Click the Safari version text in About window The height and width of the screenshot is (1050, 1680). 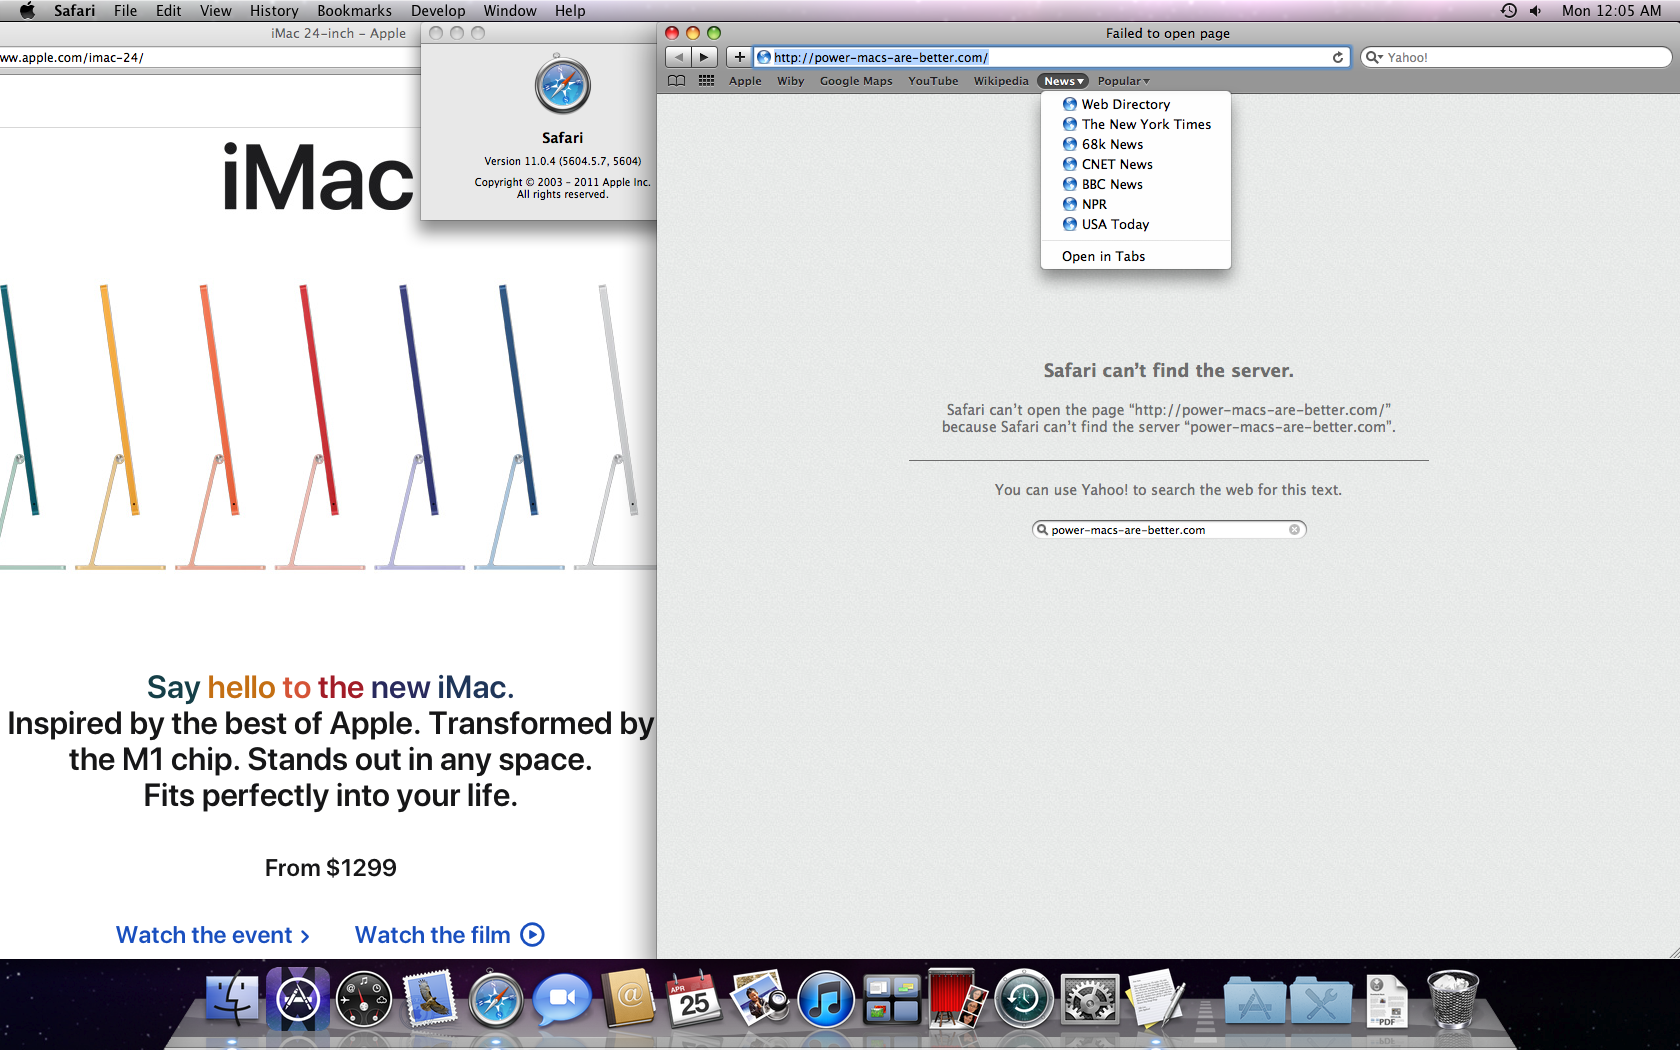(x=562, y=161)
